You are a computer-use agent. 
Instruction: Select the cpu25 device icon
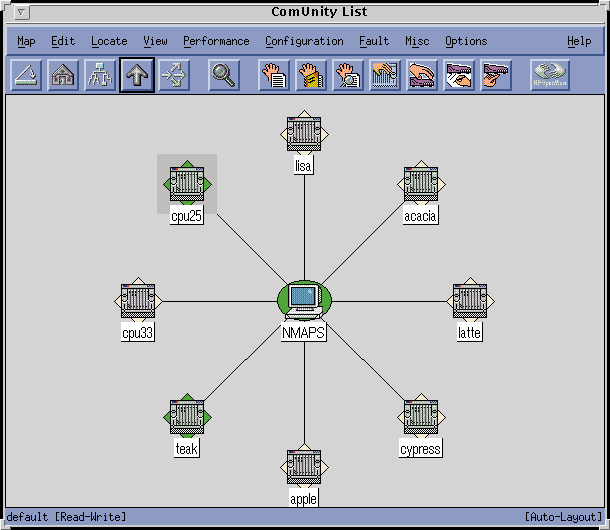pos(187,183)
